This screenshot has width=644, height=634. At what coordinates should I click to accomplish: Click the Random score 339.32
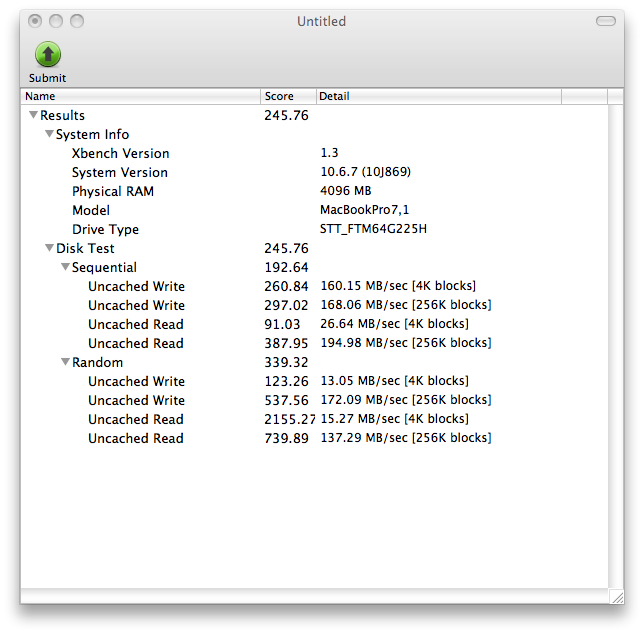(286, 362)
